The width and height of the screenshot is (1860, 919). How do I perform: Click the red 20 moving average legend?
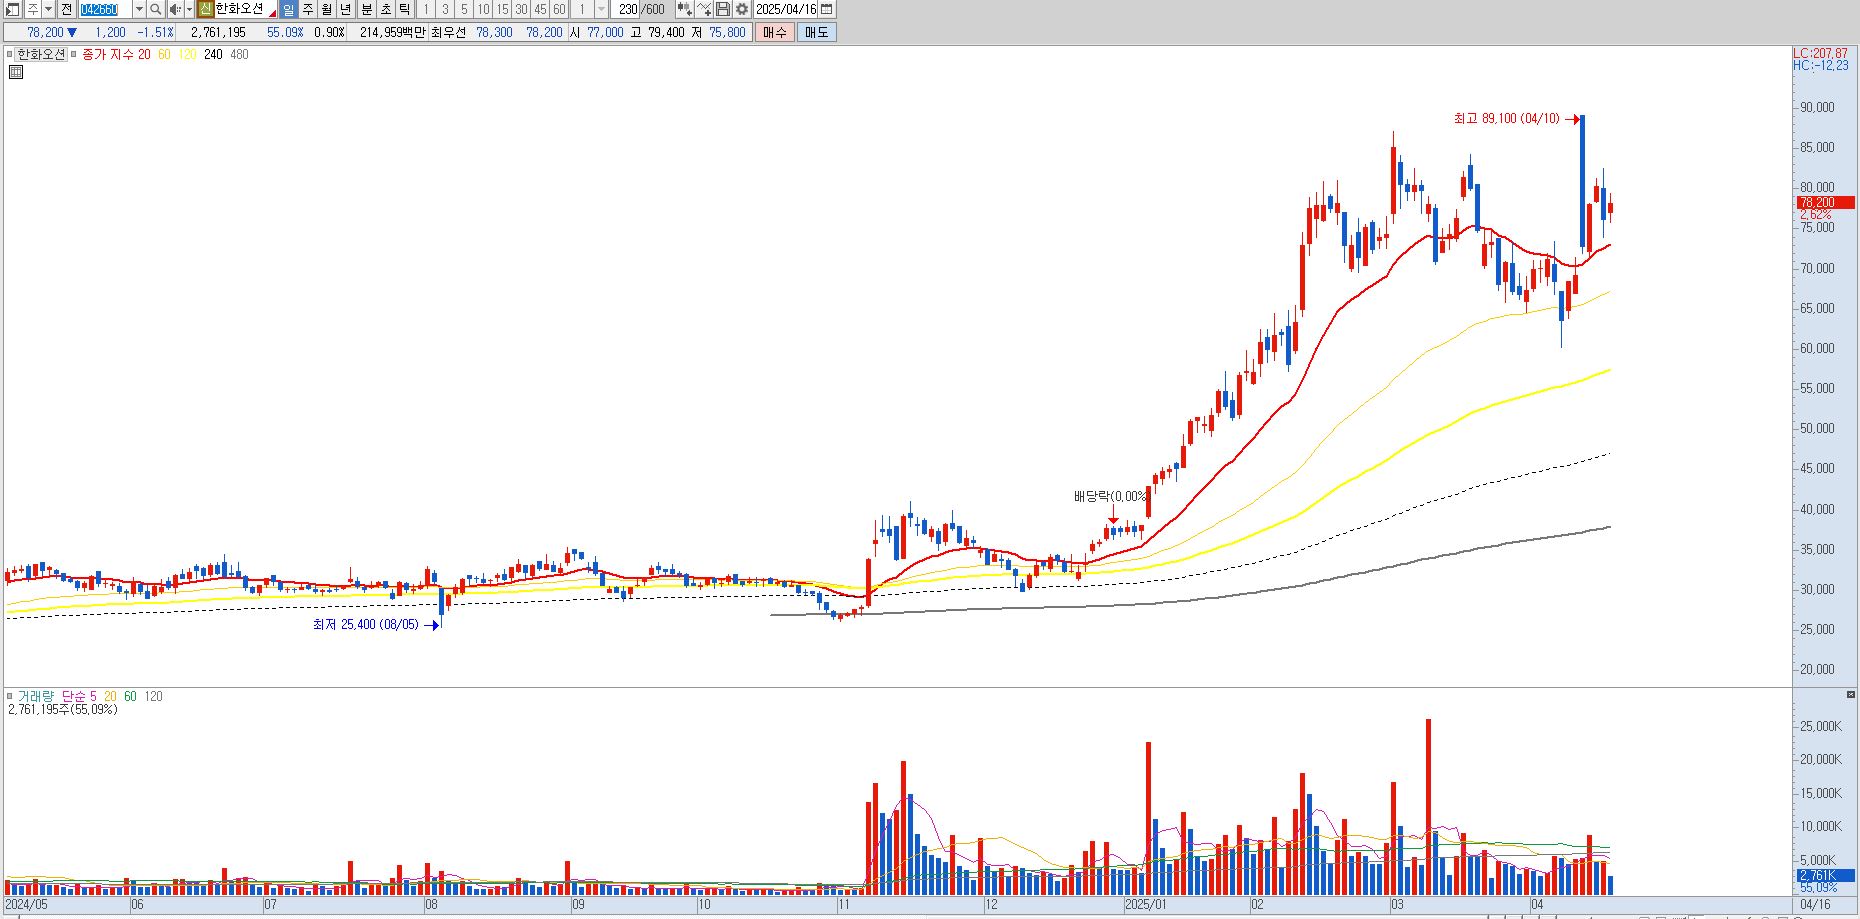coord(144,55)
